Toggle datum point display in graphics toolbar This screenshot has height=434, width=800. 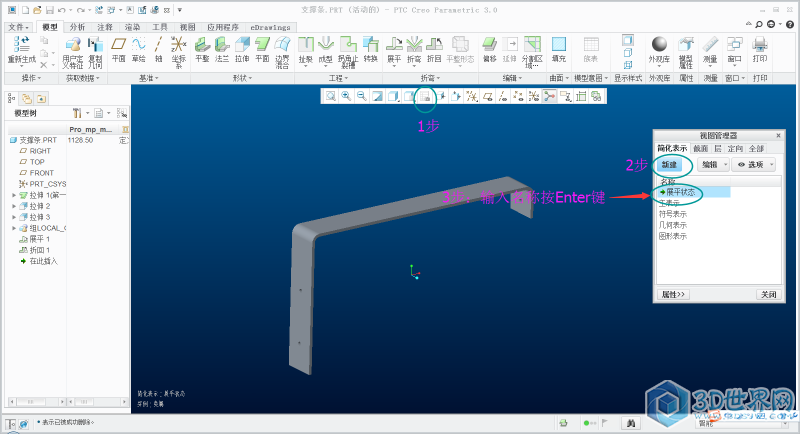tap(518, 96)
